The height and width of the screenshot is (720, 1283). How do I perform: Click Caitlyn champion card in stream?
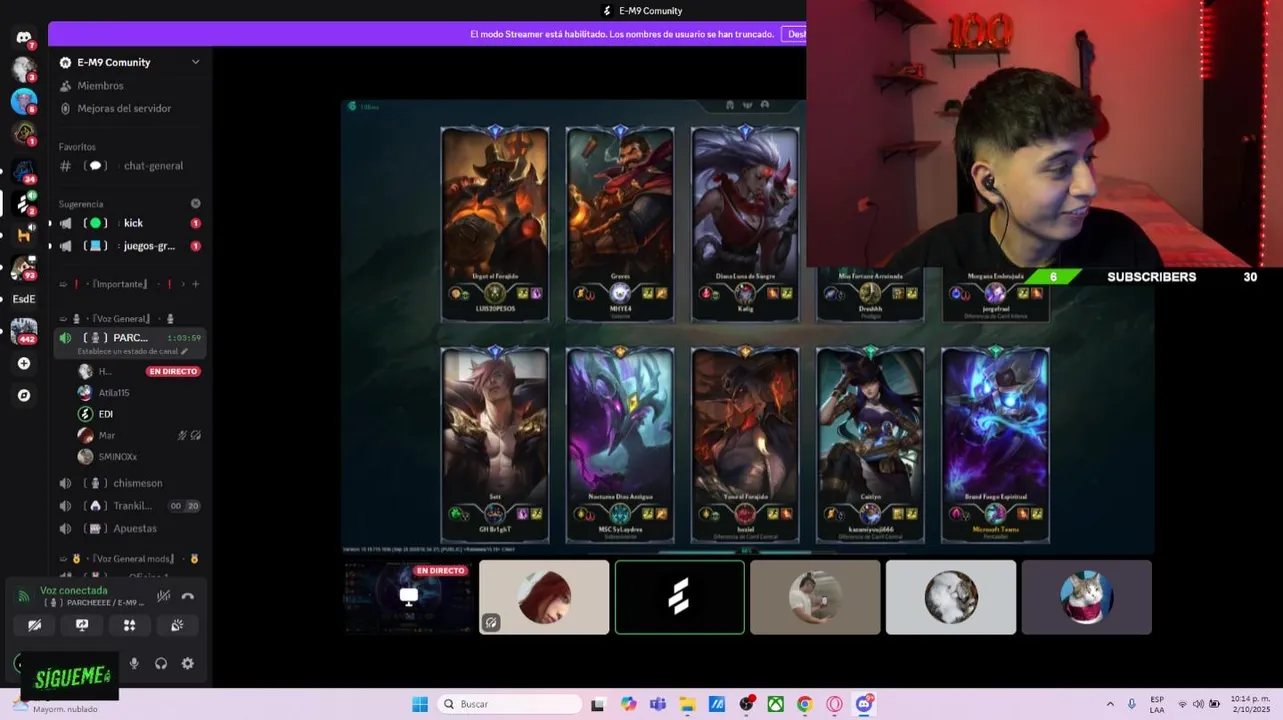point(870,446)
